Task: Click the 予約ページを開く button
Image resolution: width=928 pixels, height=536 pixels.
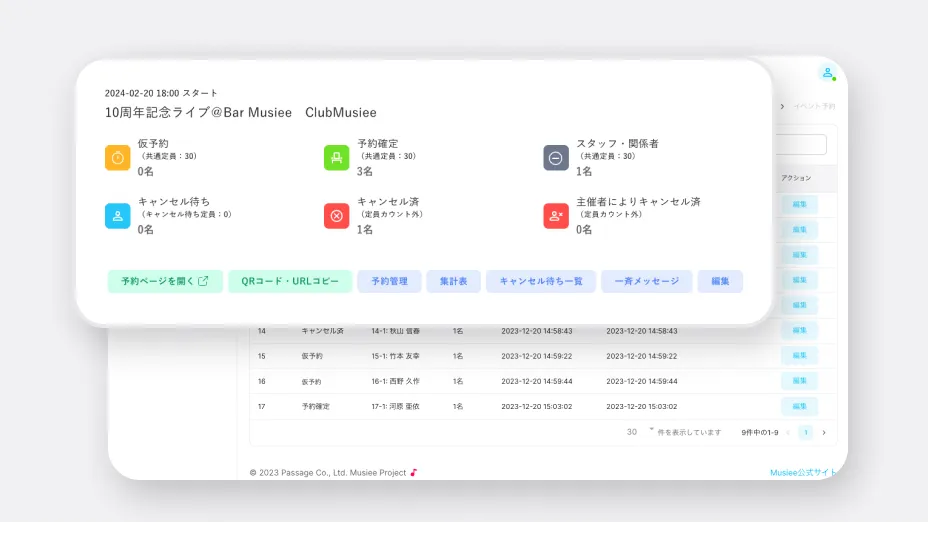Action: (165, 281)
